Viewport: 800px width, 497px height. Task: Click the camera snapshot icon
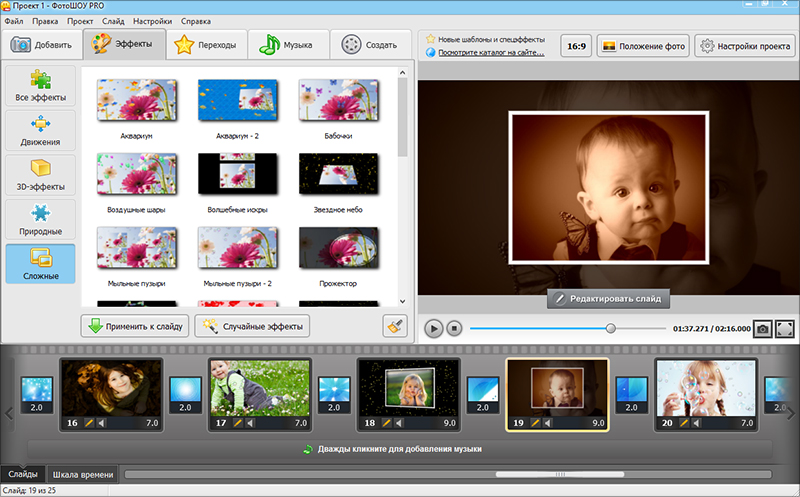[x=762, y=328]
